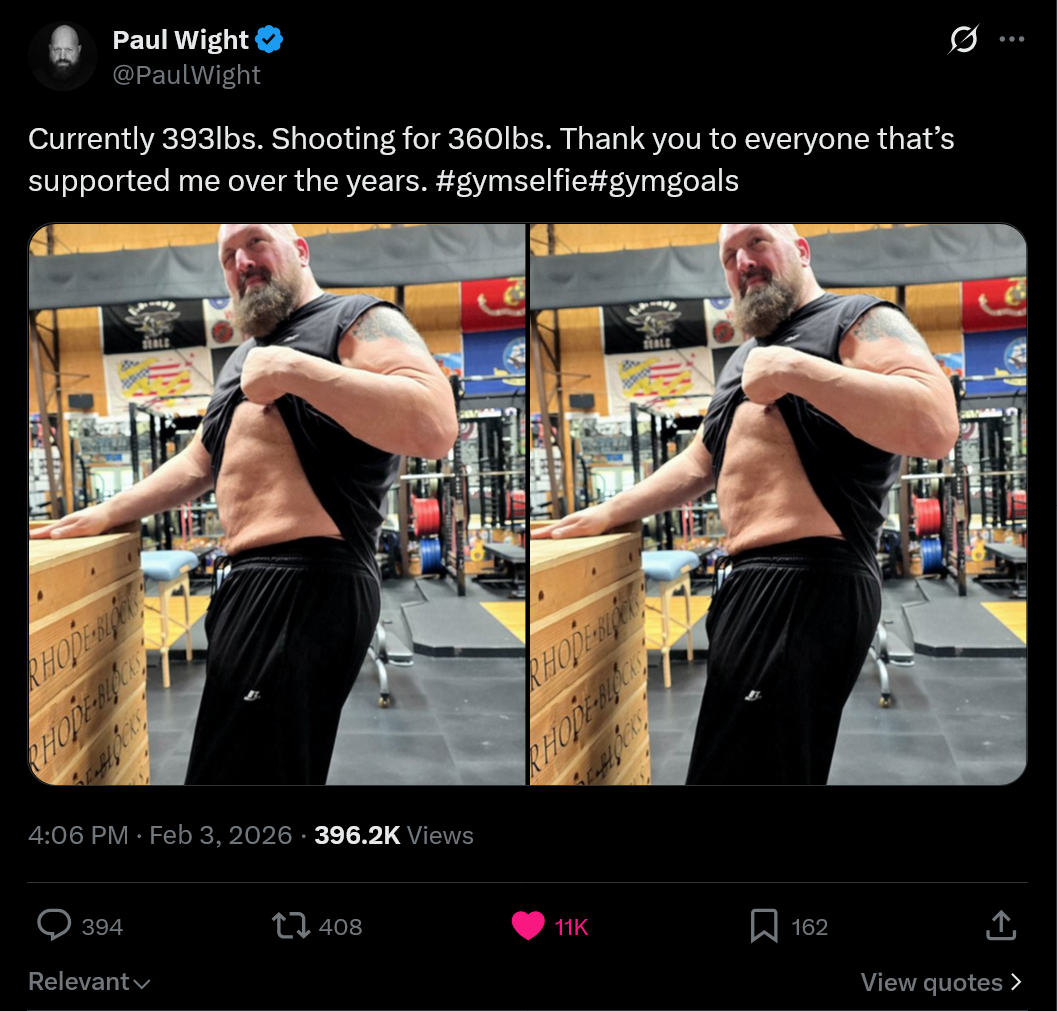Open the three-dot more options menu
This screenshot has width=1057, height=1011.
click(1012, 40)
